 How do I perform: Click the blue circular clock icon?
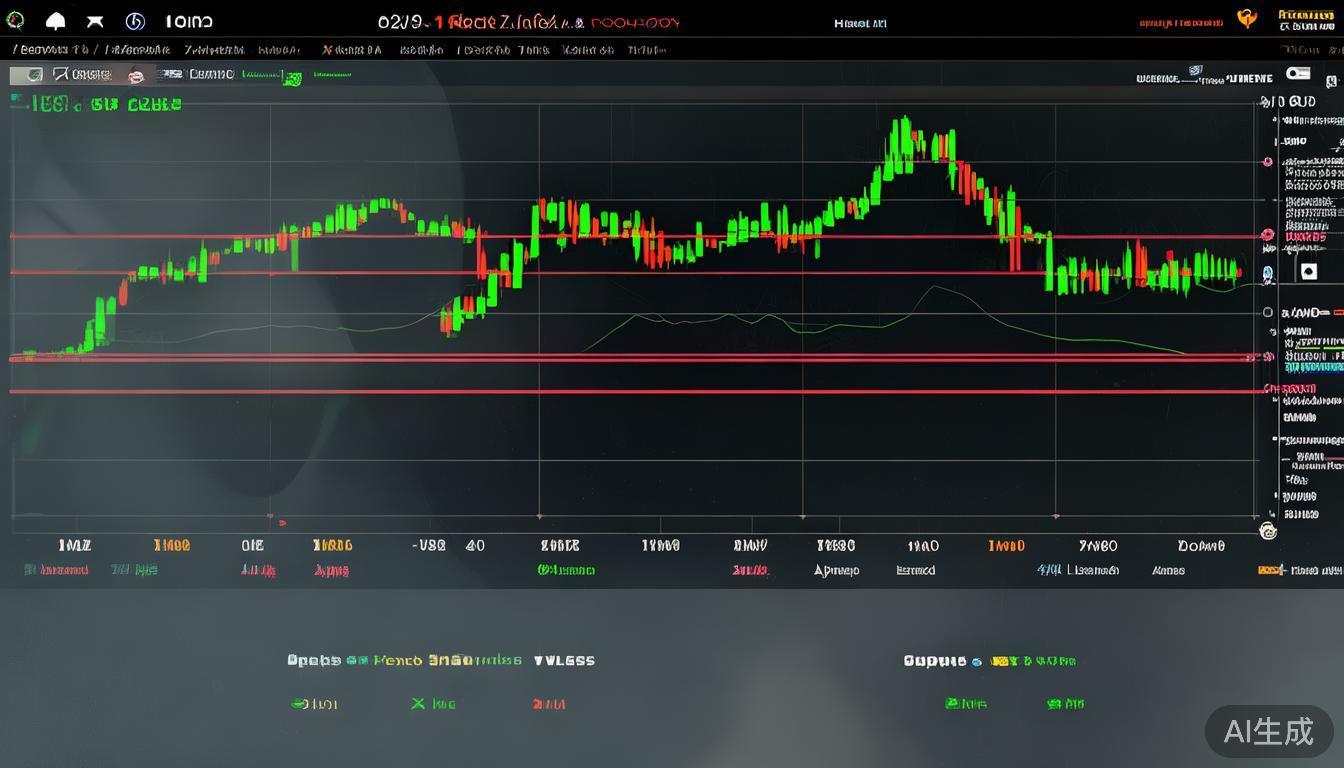coord(135,21)
